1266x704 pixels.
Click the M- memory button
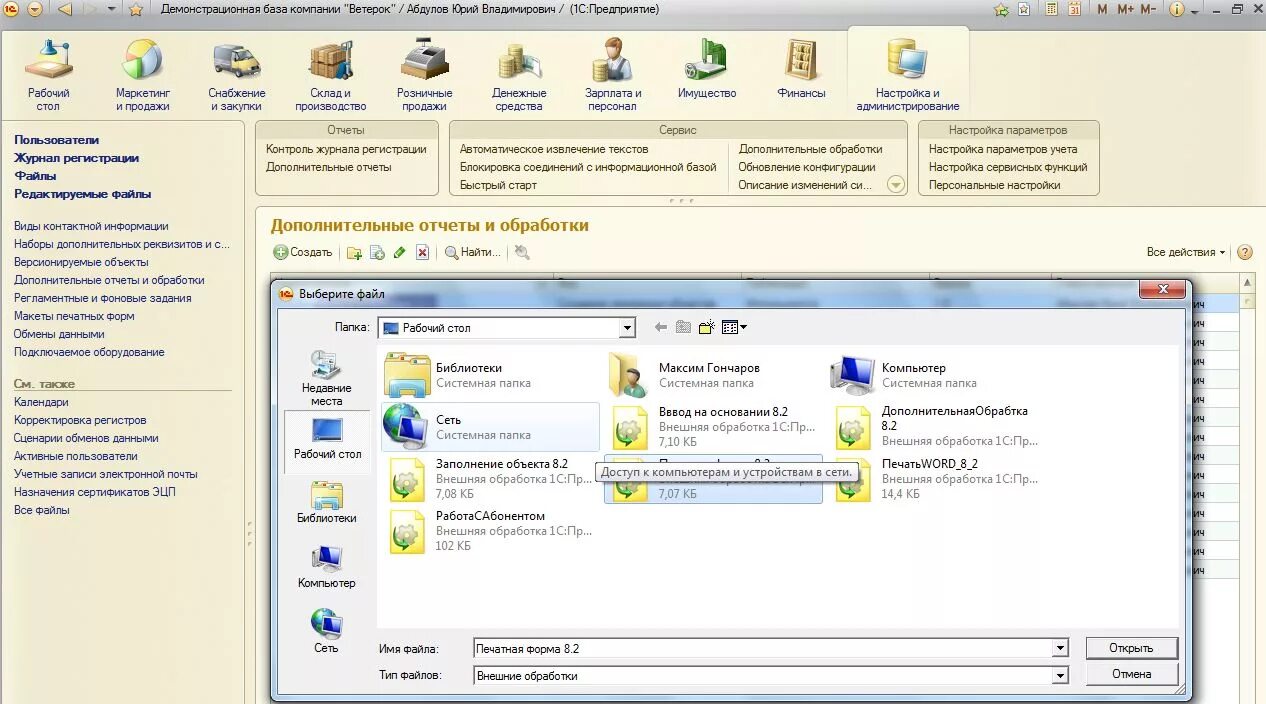click(1148, 10)
